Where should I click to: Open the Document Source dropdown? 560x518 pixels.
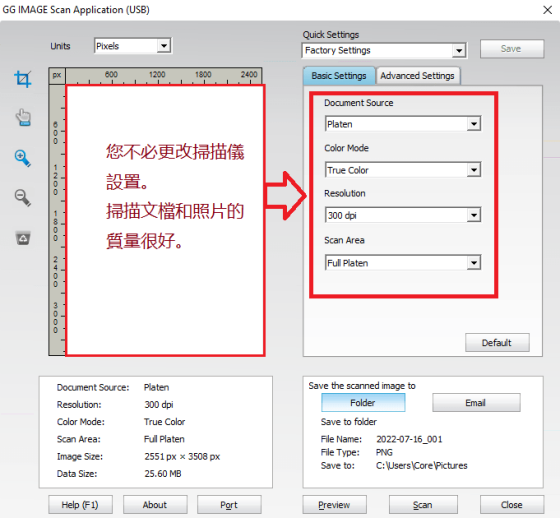coord(403,124)
